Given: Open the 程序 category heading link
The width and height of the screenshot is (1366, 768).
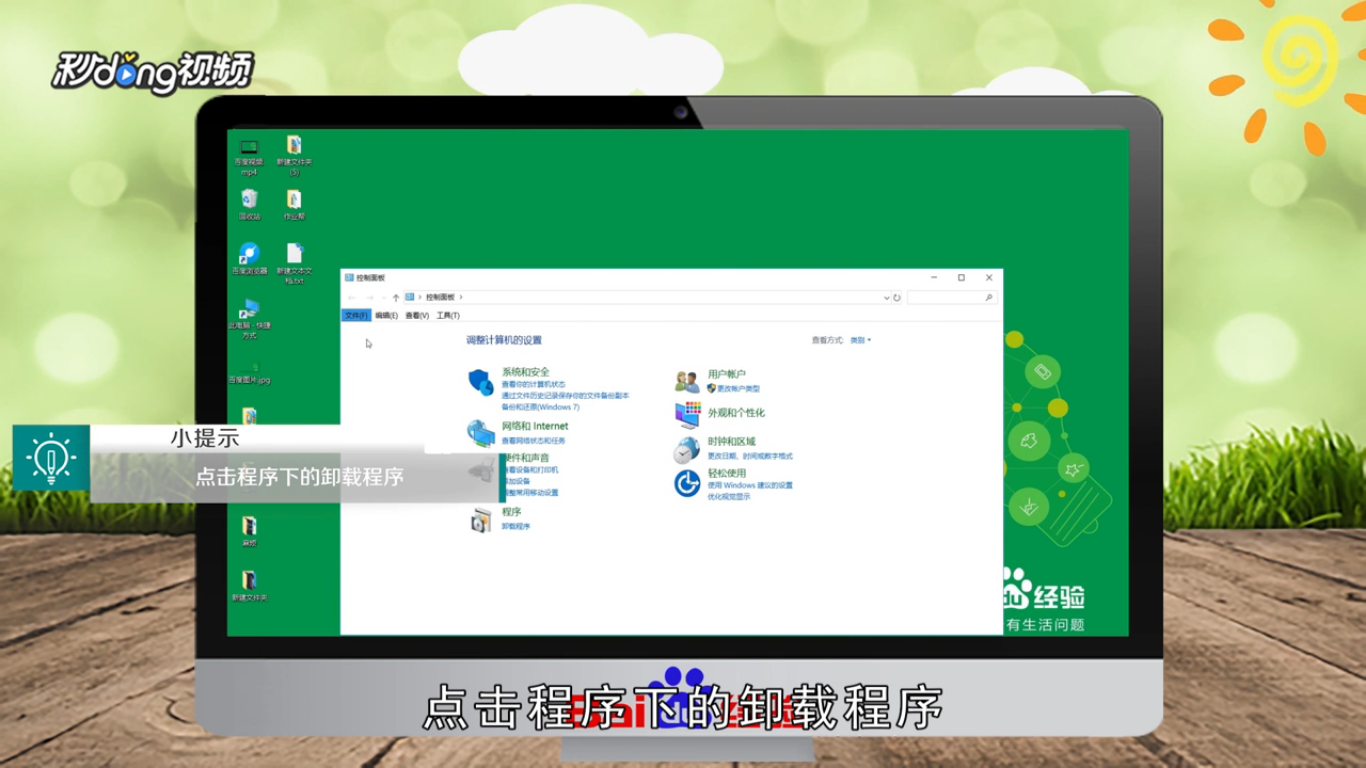Looking at the screenshot, I should [511, 512].
